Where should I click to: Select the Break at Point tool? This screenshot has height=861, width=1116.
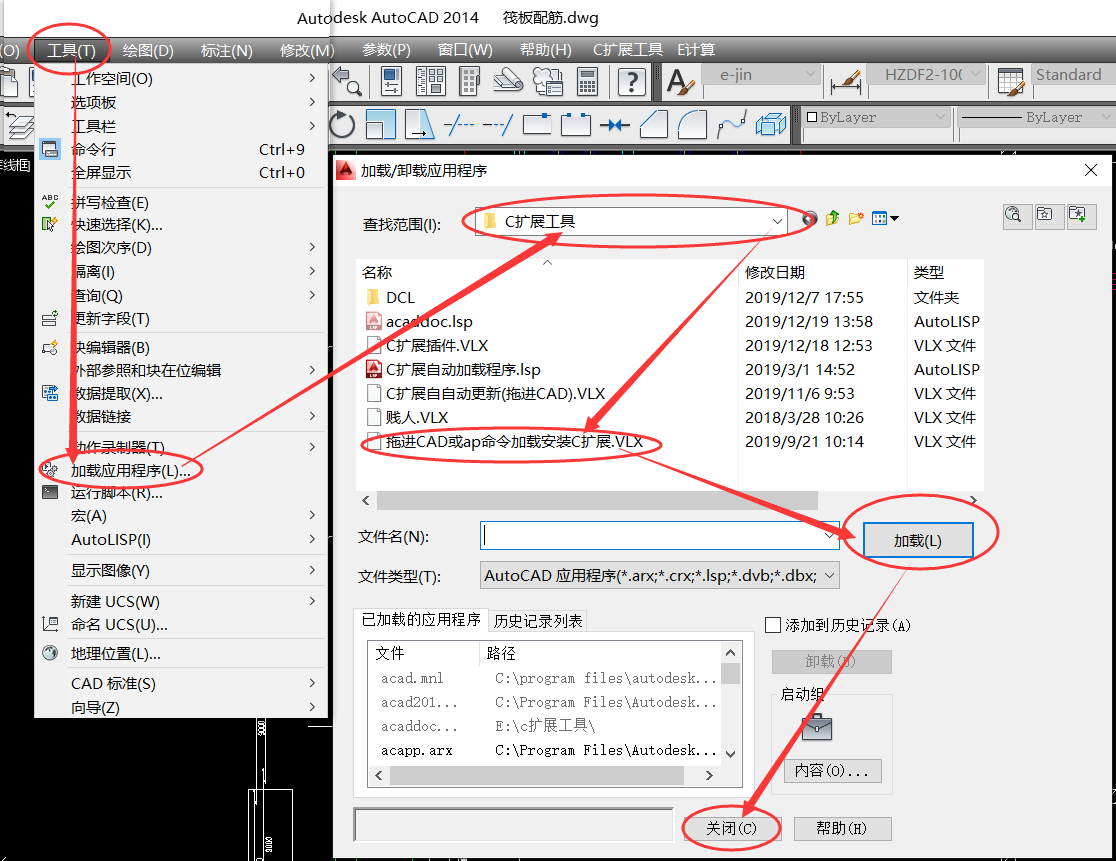point(537,125)
